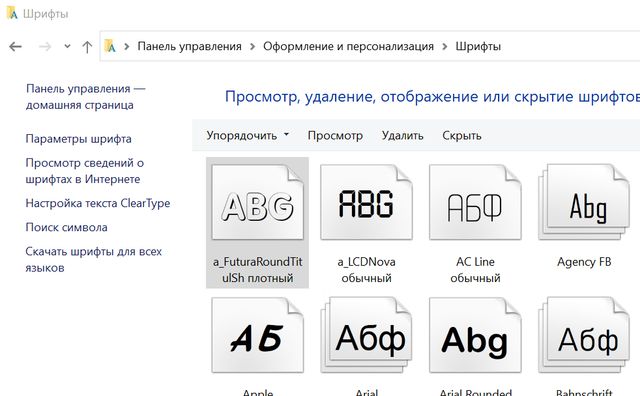Click the page heading Просмотр, удаление, отображение
Viewport: 640px width, 396px height.
433,97
